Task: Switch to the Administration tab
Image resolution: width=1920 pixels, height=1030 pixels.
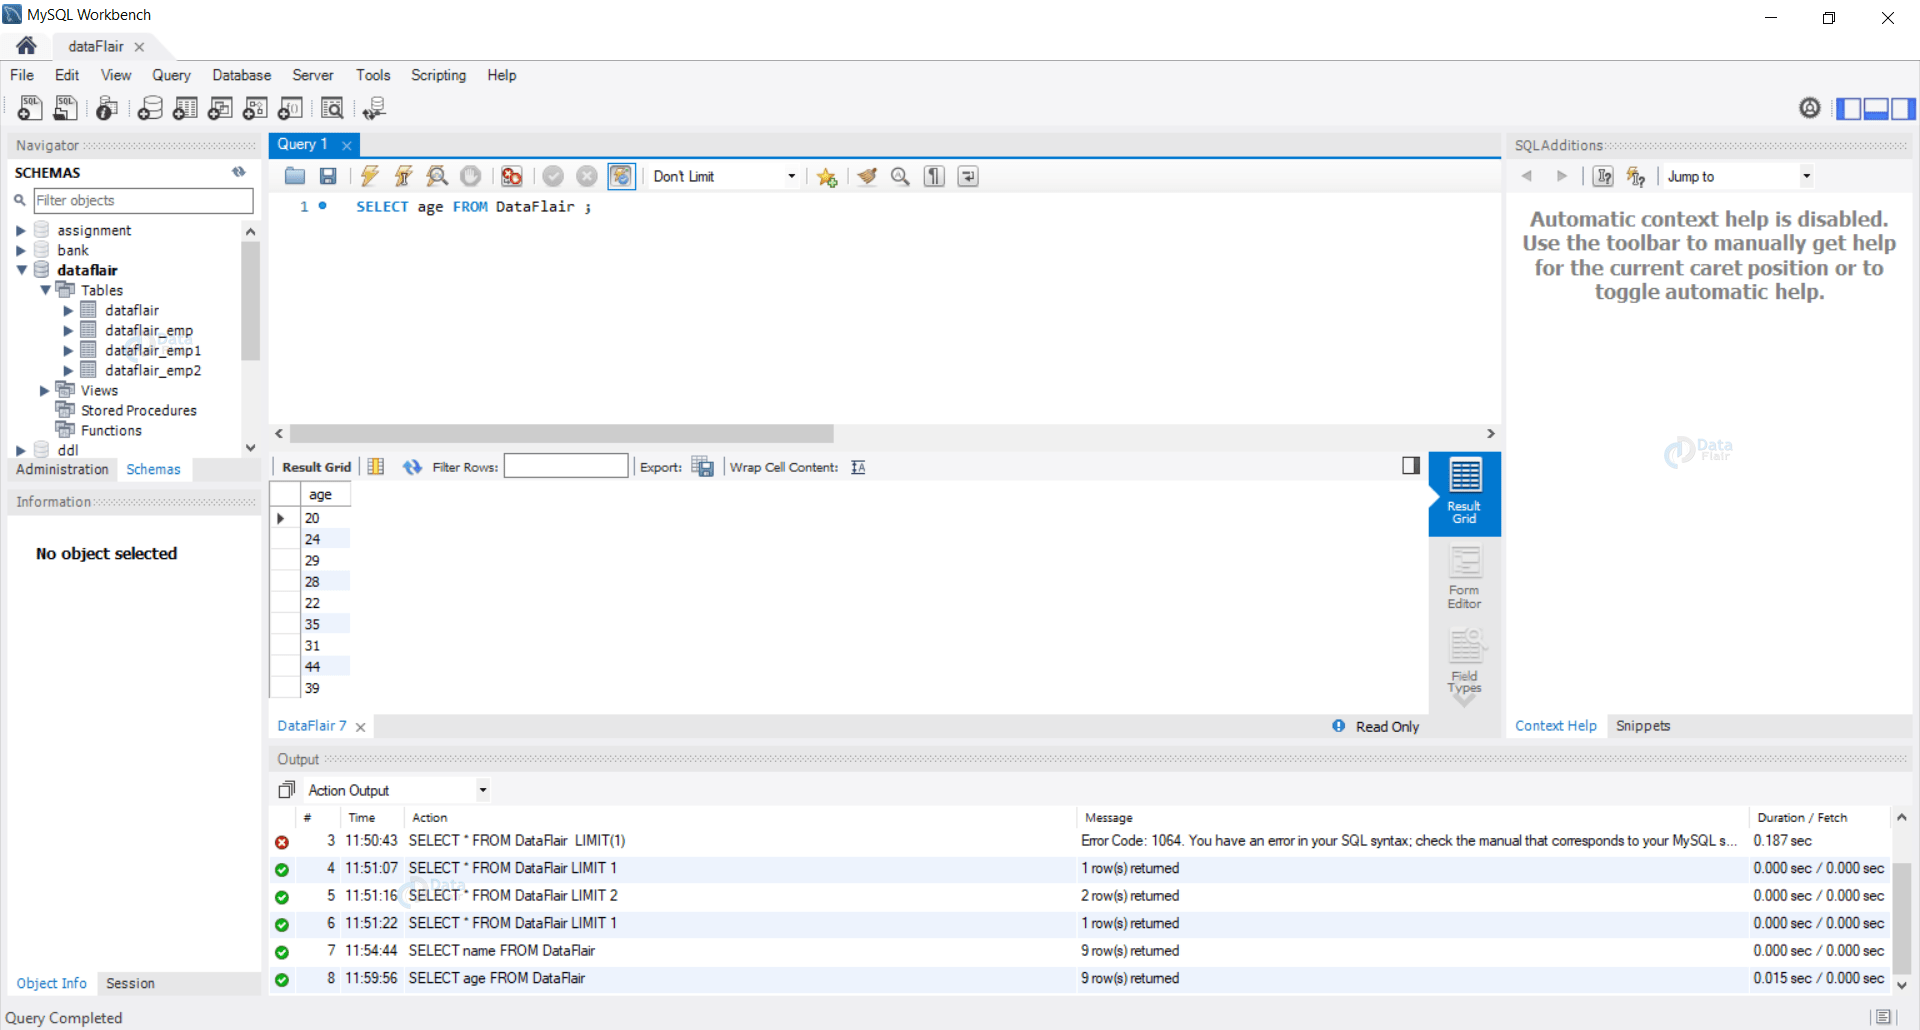Action: point(62,469)
